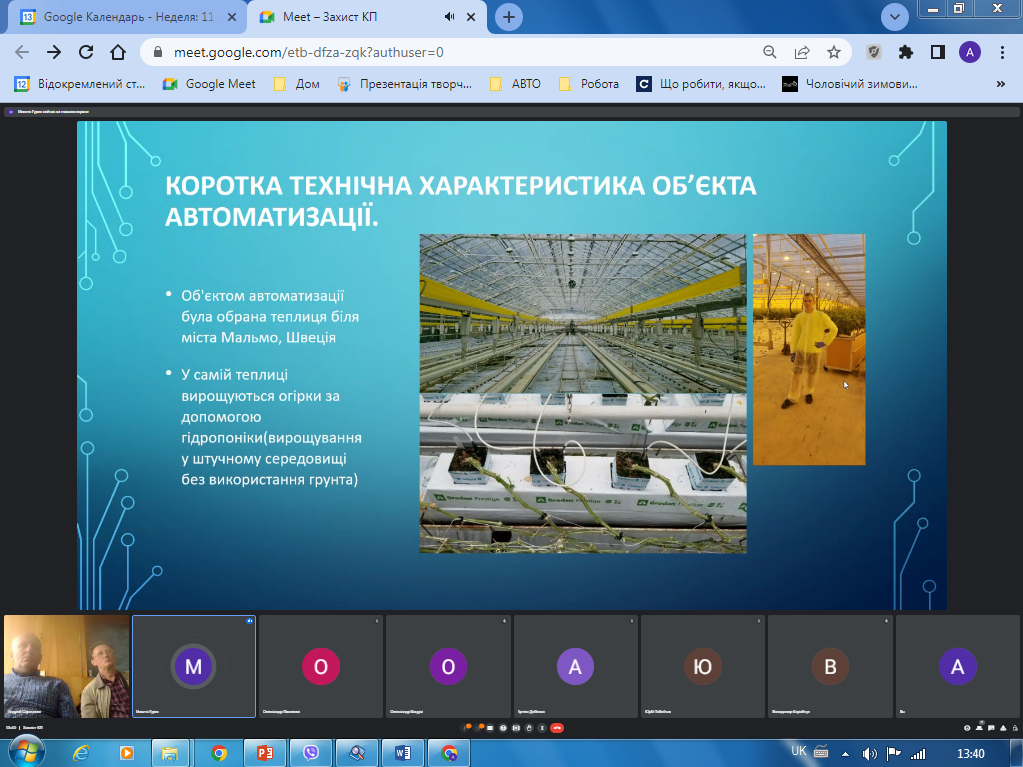Viewport: 1023px width, 767px height.
Task: Open the Робота bookmarks folder
Action: 589,84
